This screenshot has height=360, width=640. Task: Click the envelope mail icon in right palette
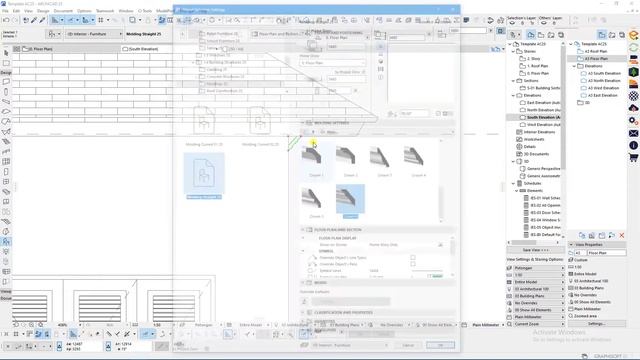tap(633, 133)
